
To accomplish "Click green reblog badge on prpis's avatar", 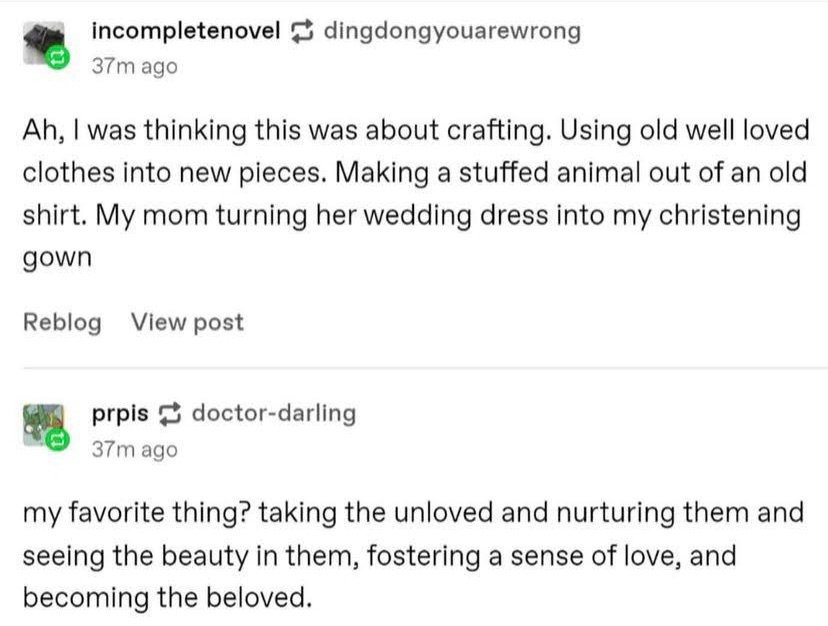I will (59, 440).
